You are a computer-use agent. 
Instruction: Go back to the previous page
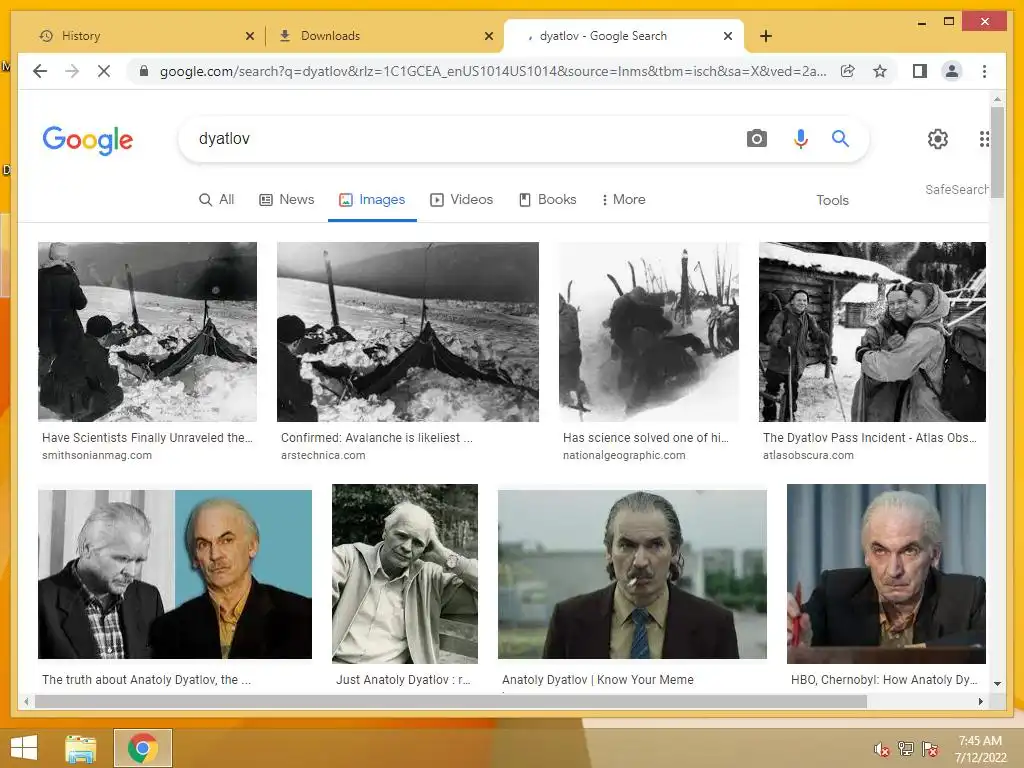(x=40, y=71)
